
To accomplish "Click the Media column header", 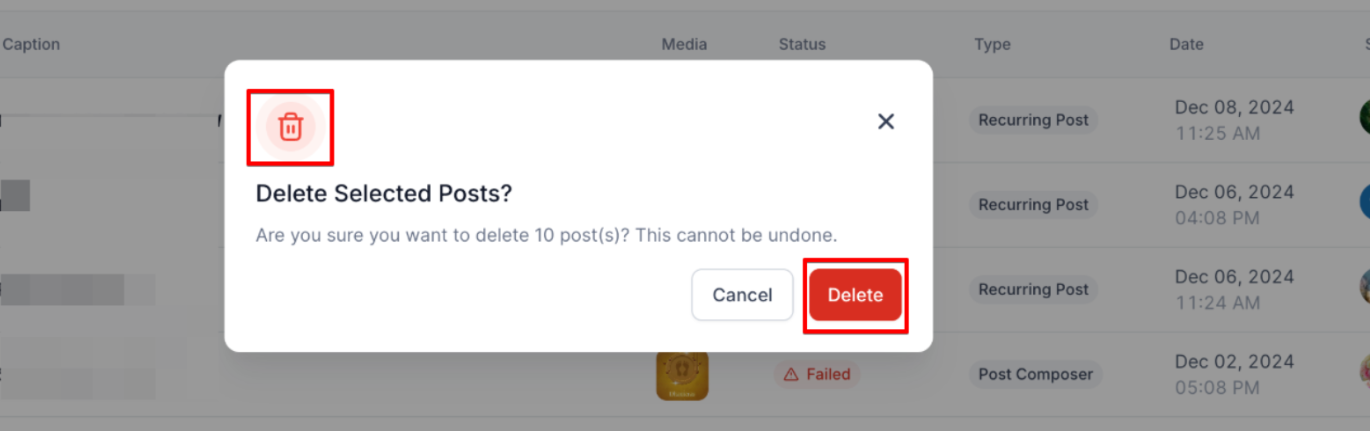I will [x=684, y=44].
